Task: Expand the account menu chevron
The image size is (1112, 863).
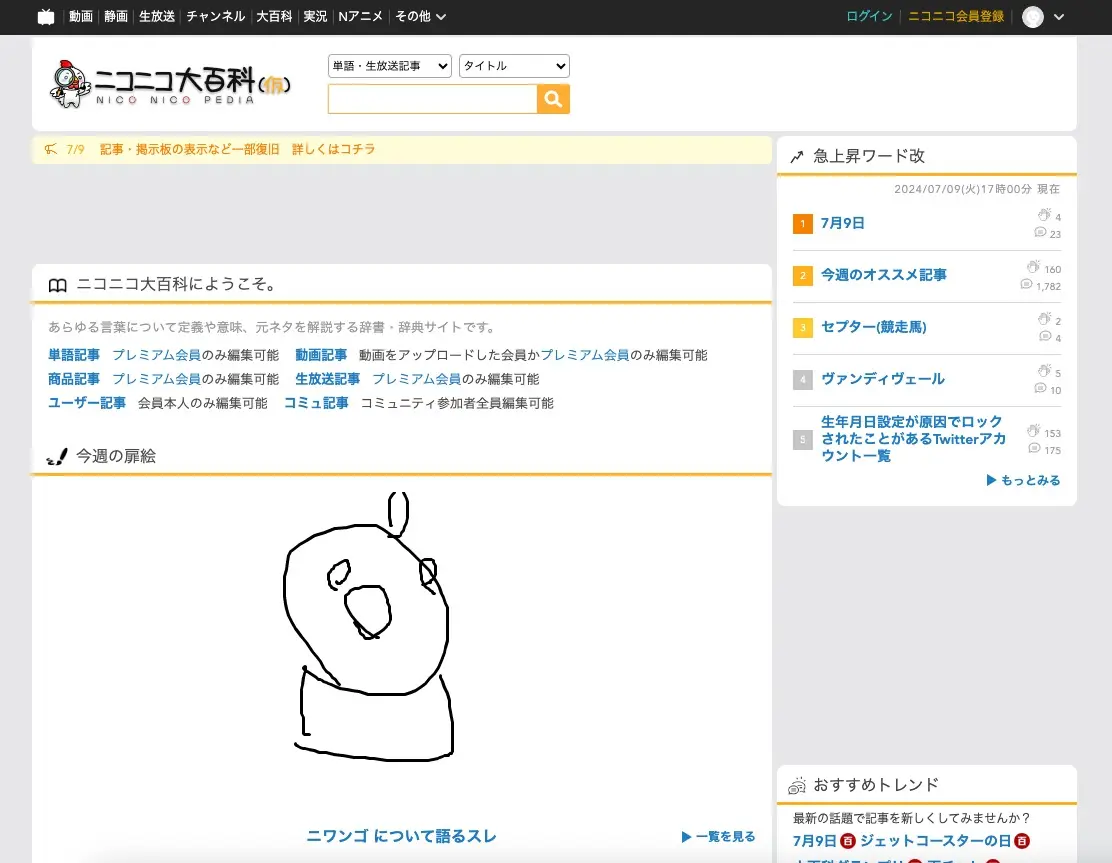Action: [1059, 17]
